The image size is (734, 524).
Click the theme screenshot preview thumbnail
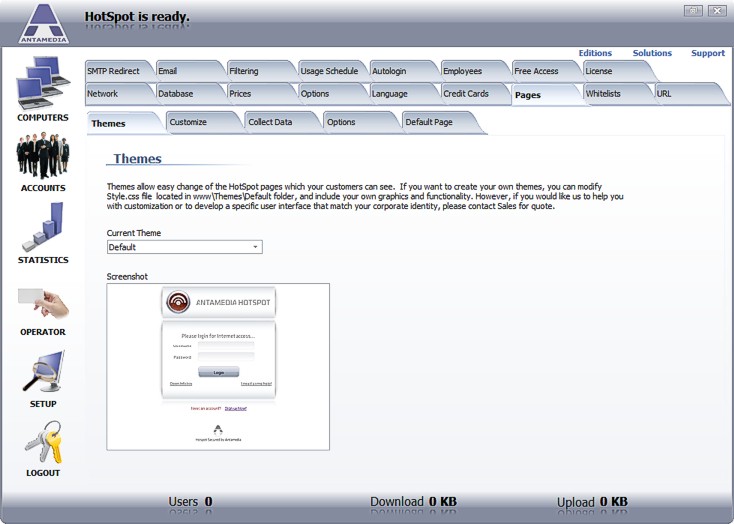[x=218, y=367]
